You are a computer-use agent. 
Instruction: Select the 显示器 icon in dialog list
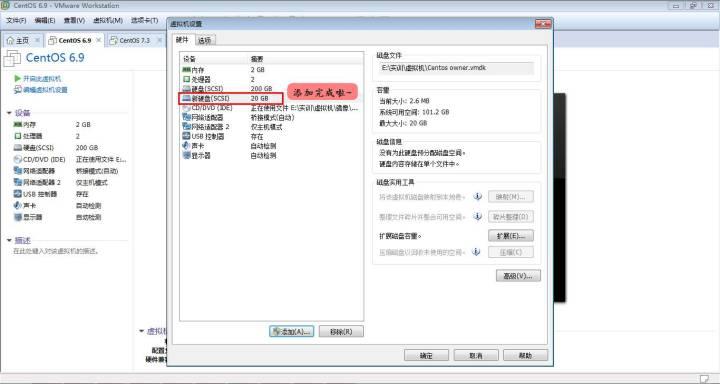[x=186, y=156]
